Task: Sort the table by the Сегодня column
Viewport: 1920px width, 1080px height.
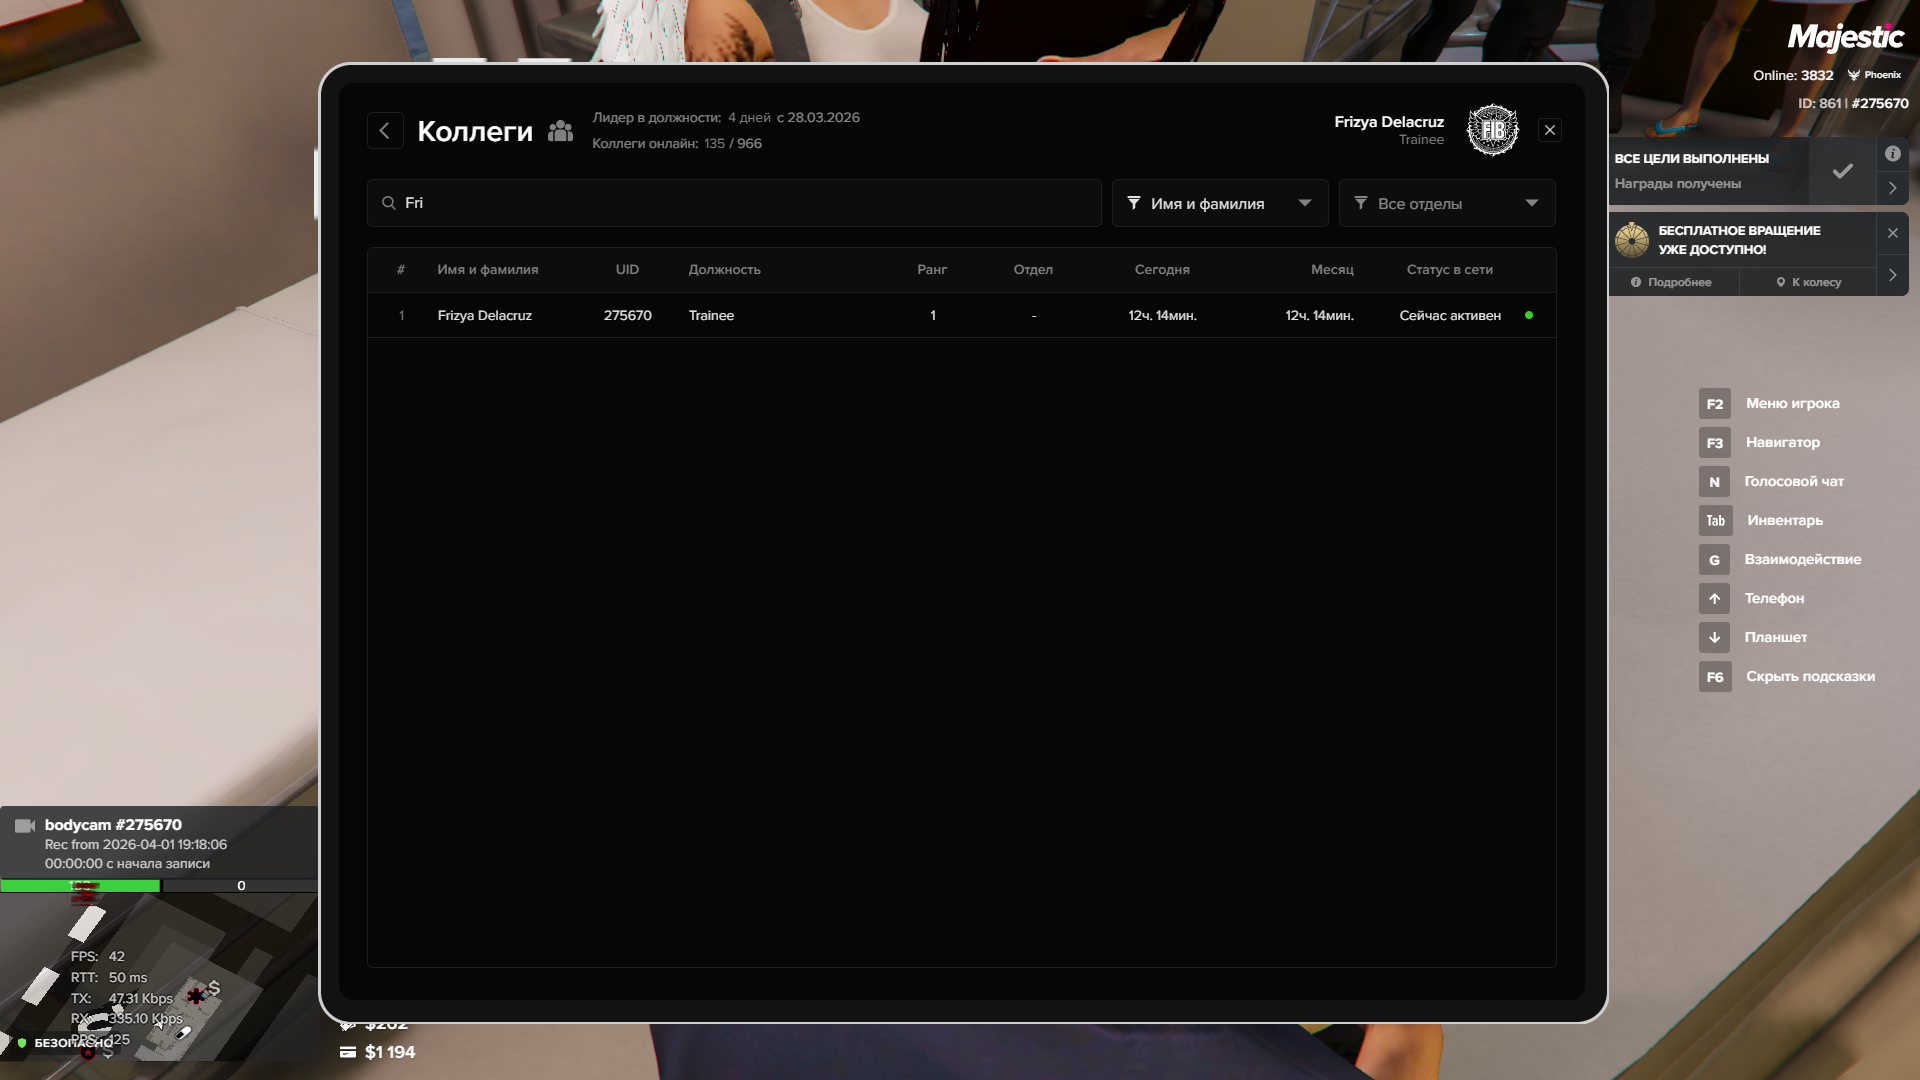Action: coord(1161,270)
